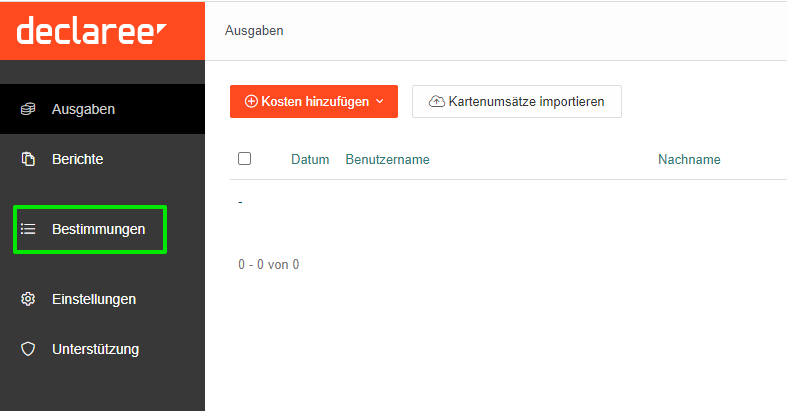This screenshot has width=787, height=411.
Task: Click the list icon beside Bestimmungen
Action: point(28,229)
